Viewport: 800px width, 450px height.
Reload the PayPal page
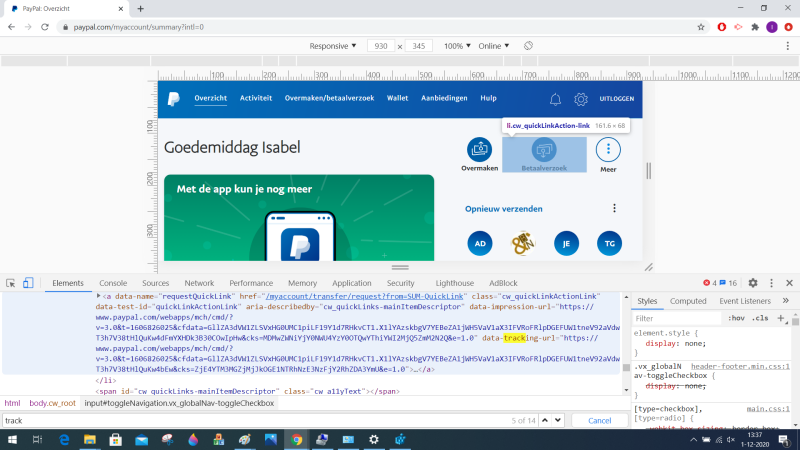45,27
